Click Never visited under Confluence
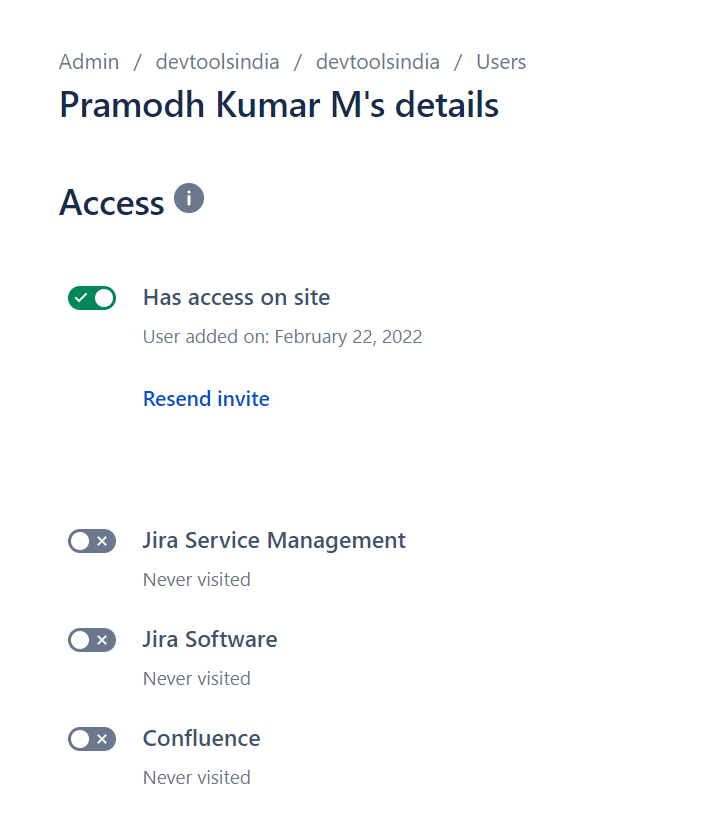Viewport: 726px width, 840px height. tap(197, 778)
